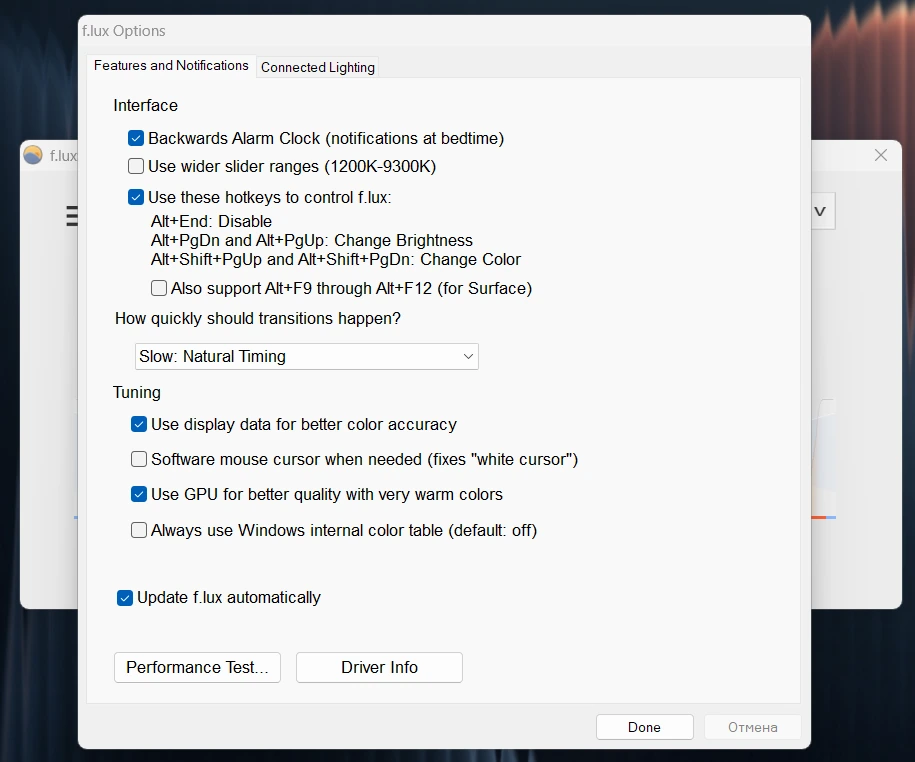Click Done to close options
Screen dimensions: 915x762
(645, 727)
